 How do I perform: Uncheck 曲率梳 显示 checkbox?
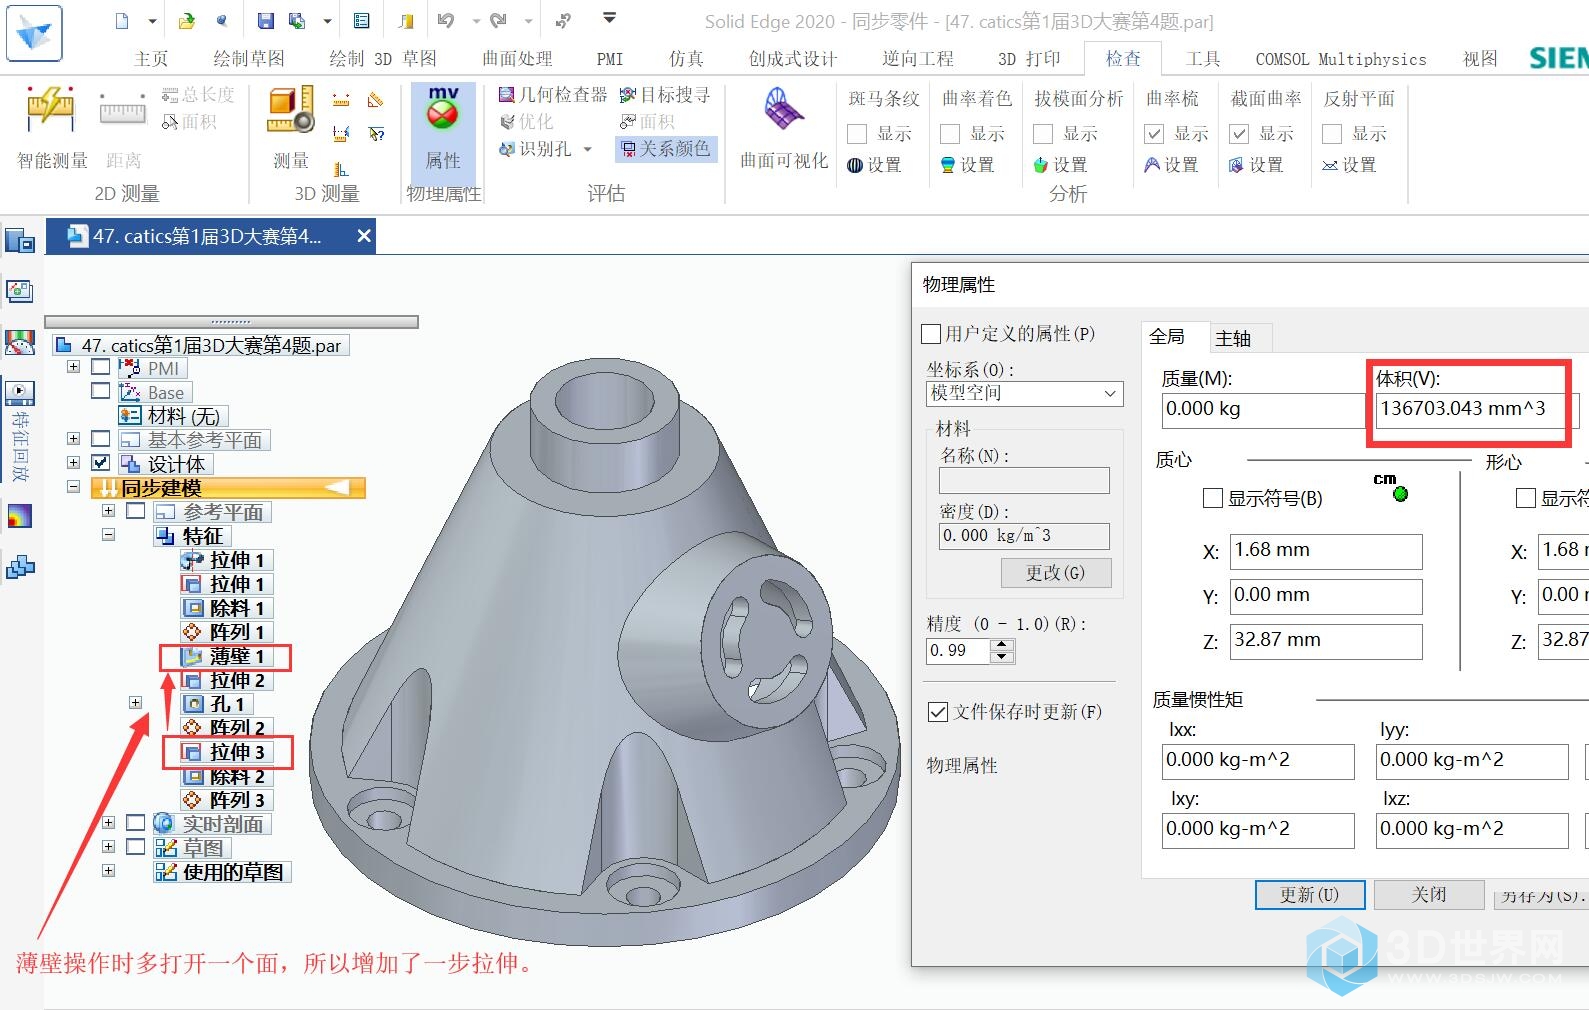tap(1154, 134)
